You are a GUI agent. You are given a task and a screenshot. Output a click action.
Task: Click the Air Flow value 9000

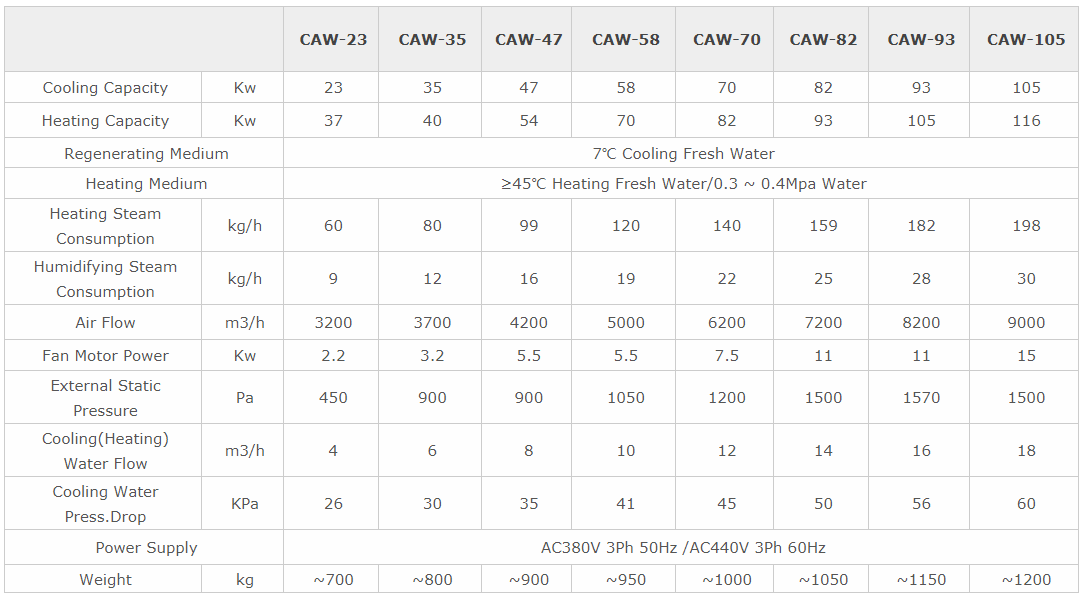[1026, 323]
